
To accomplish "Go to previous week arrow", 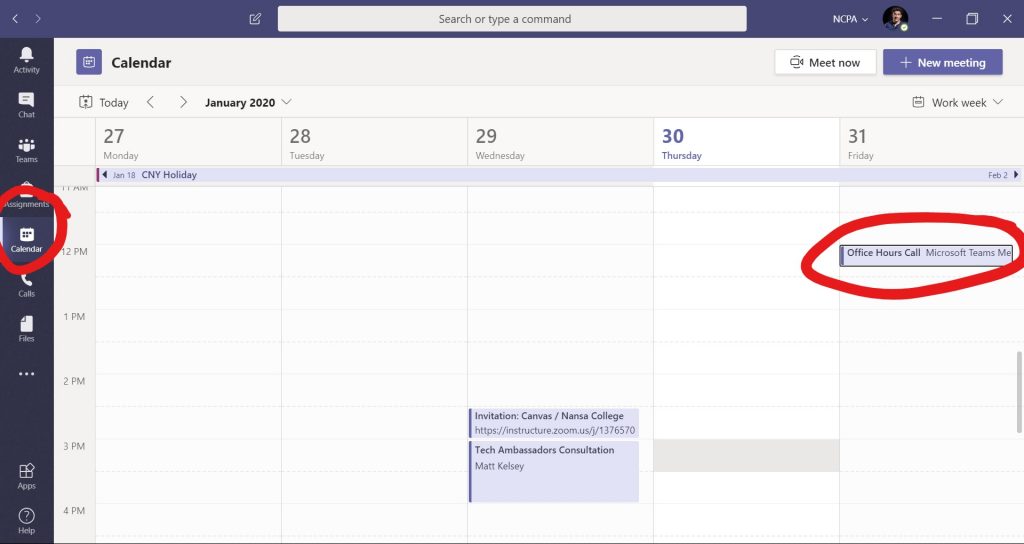I will [150, 102].
